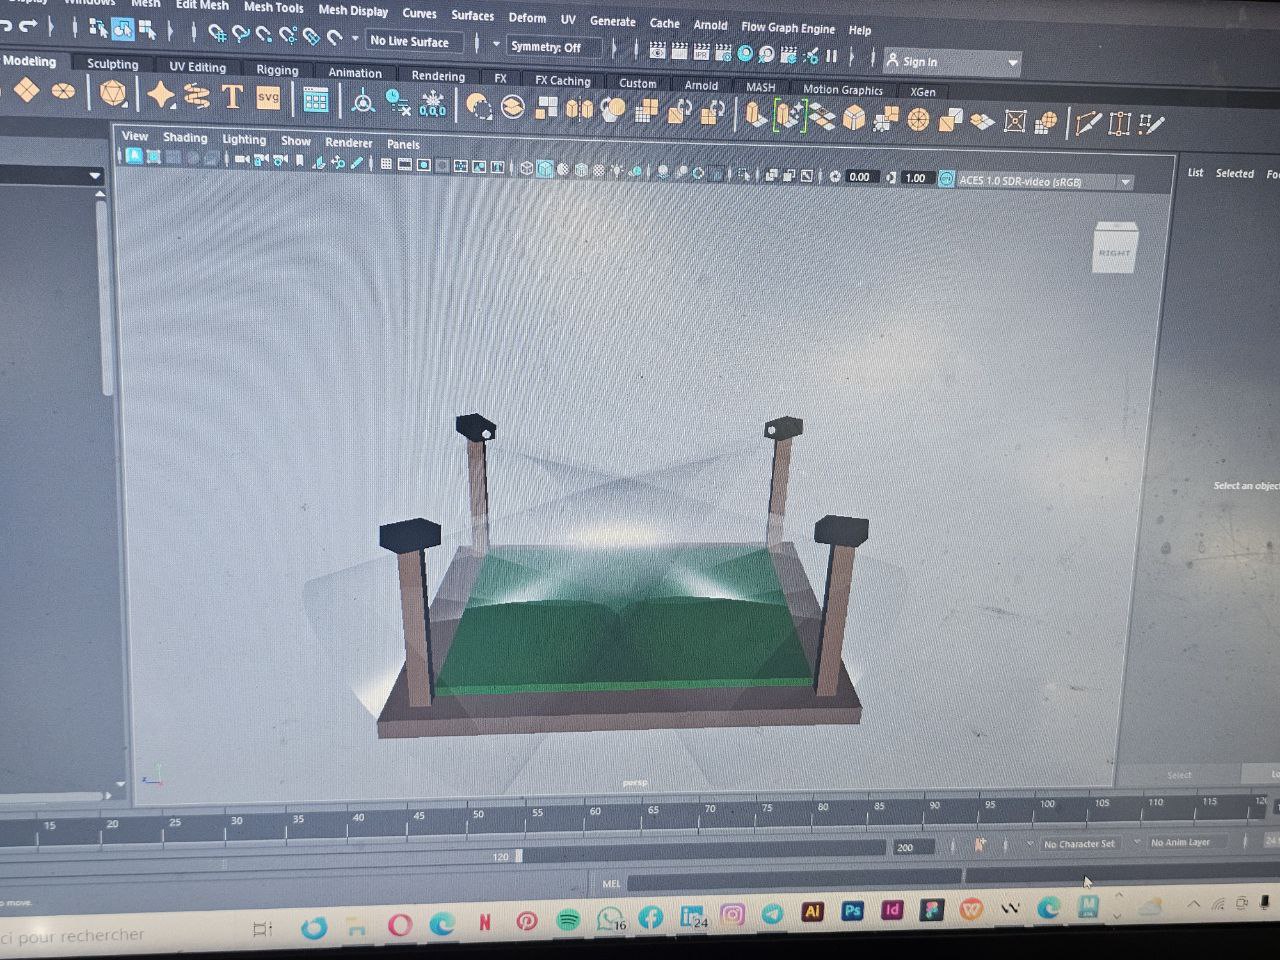The width and height of the screenshot is (1280, 960).
Task: Select the polygon plane primitive shelf icon
Action: 26,91
